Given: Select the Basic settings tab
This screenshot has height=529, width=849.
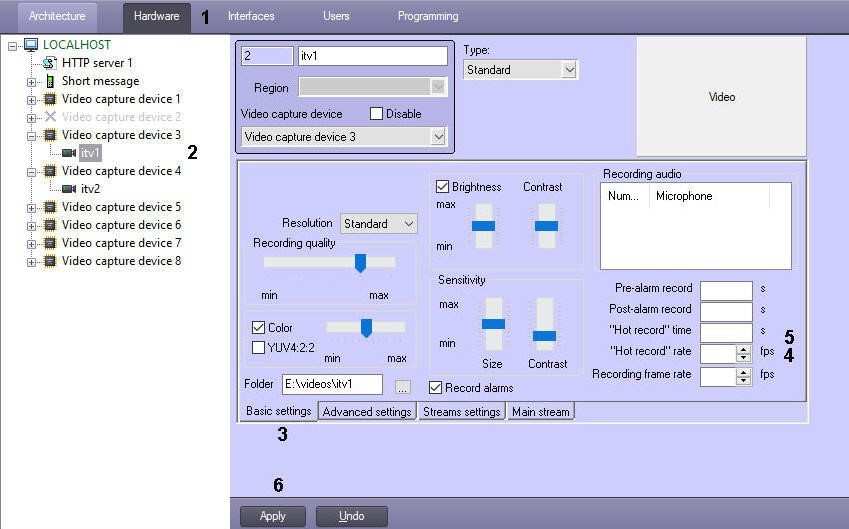Looking at the screenshot, I should pyautogui.click(x=278, y=411).
